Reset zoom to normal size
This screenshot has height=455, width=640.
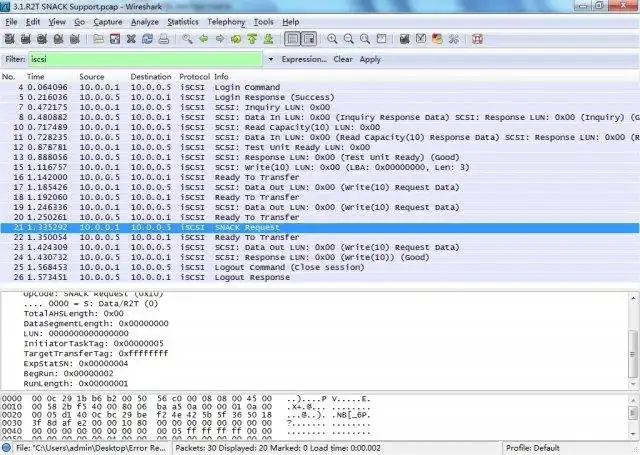tap(365, 39)
